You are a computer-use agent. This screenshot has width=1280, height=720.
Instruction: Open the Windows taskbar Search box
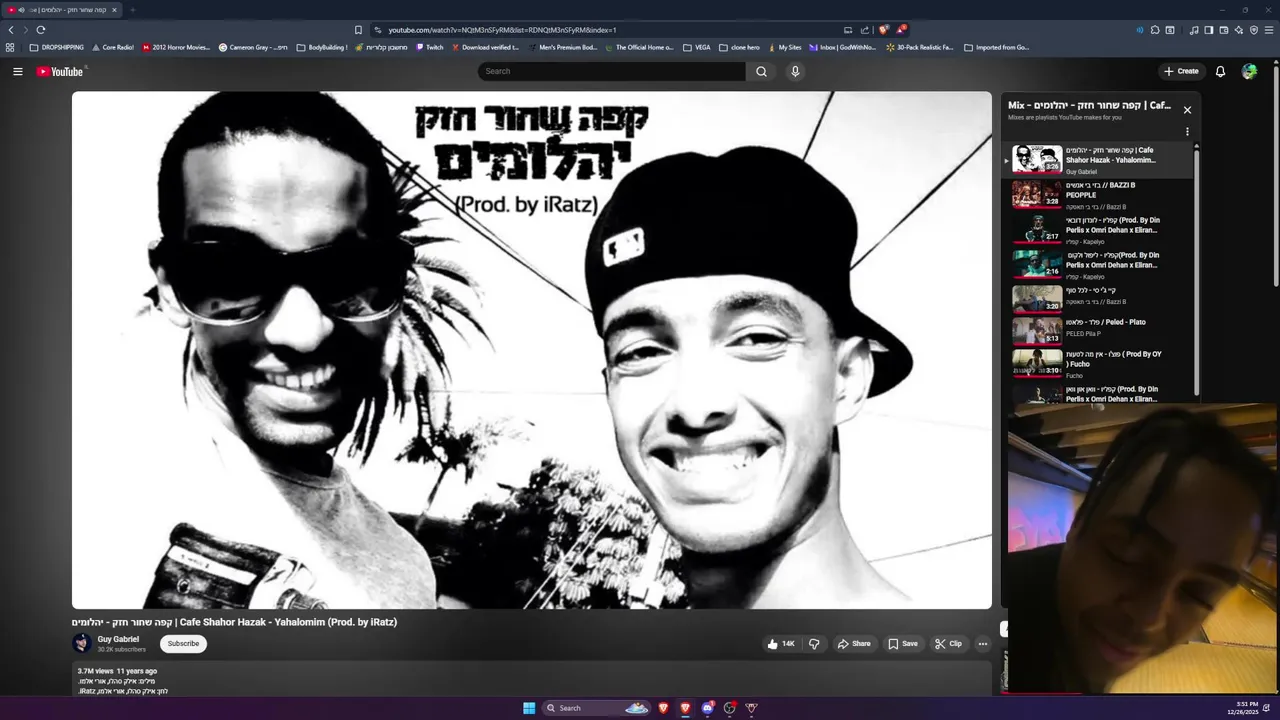click(596, 708)
